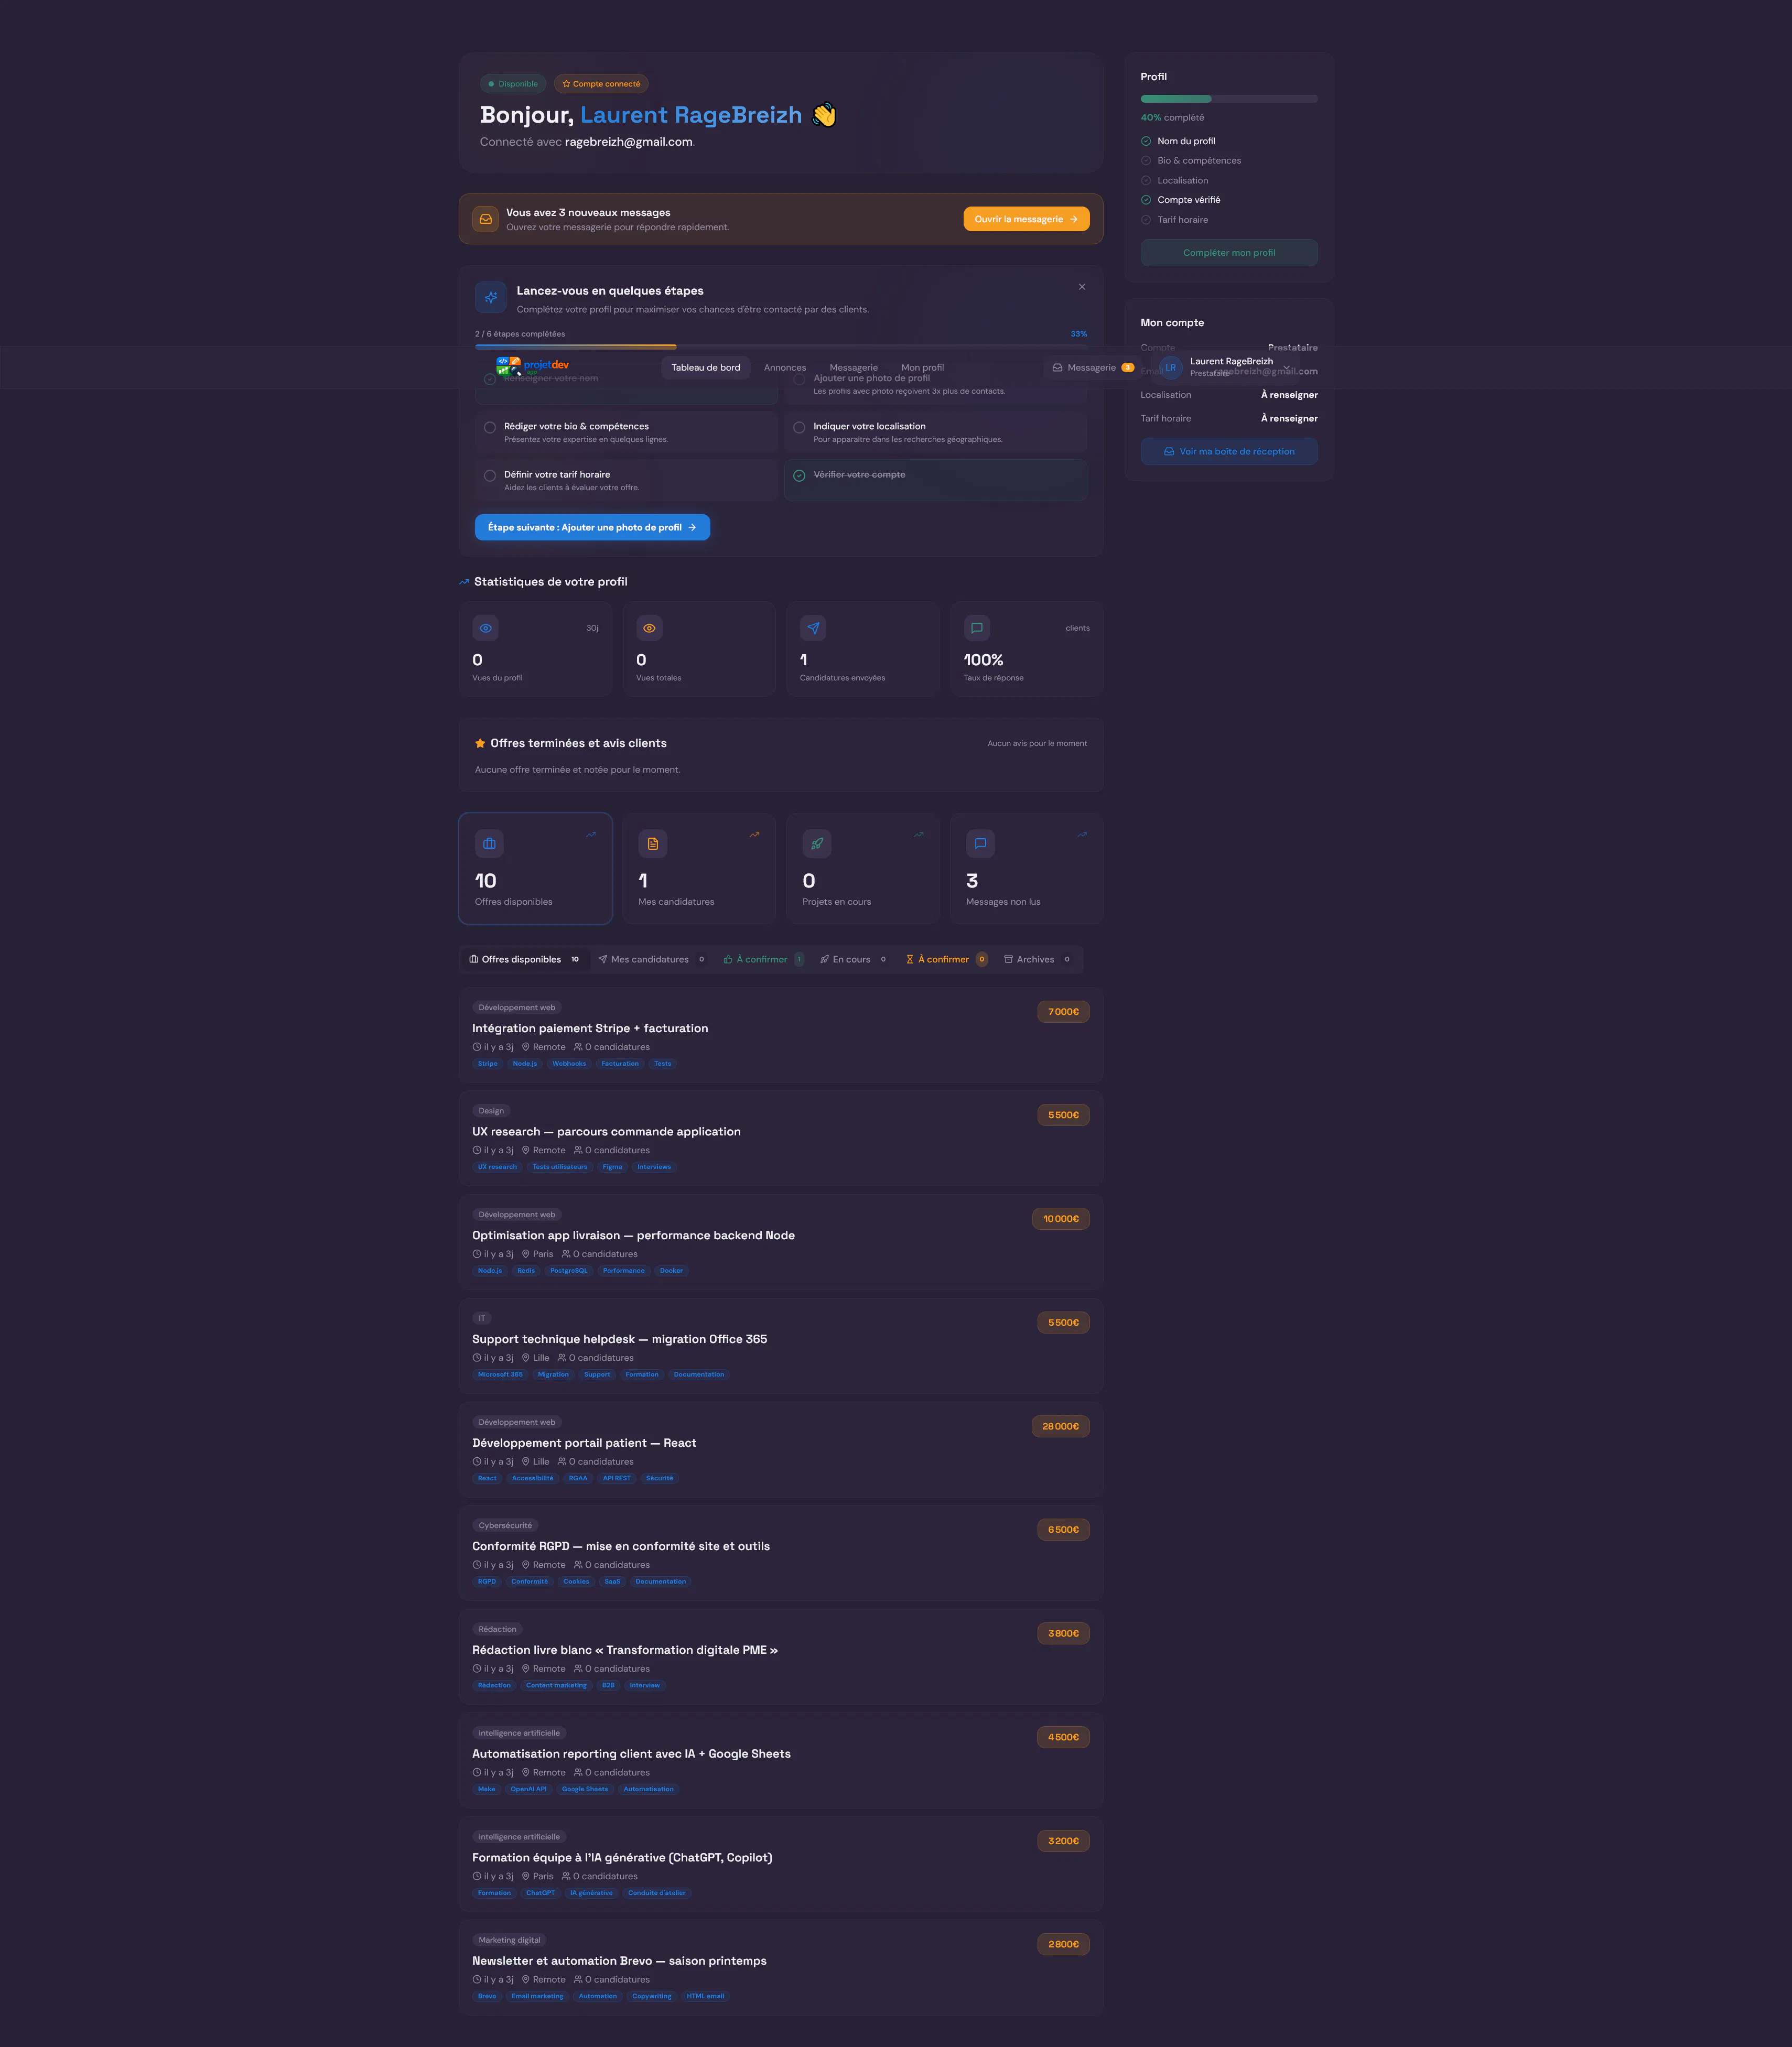Click the rocket icon in the Projets en cours card

click(817, 843)
